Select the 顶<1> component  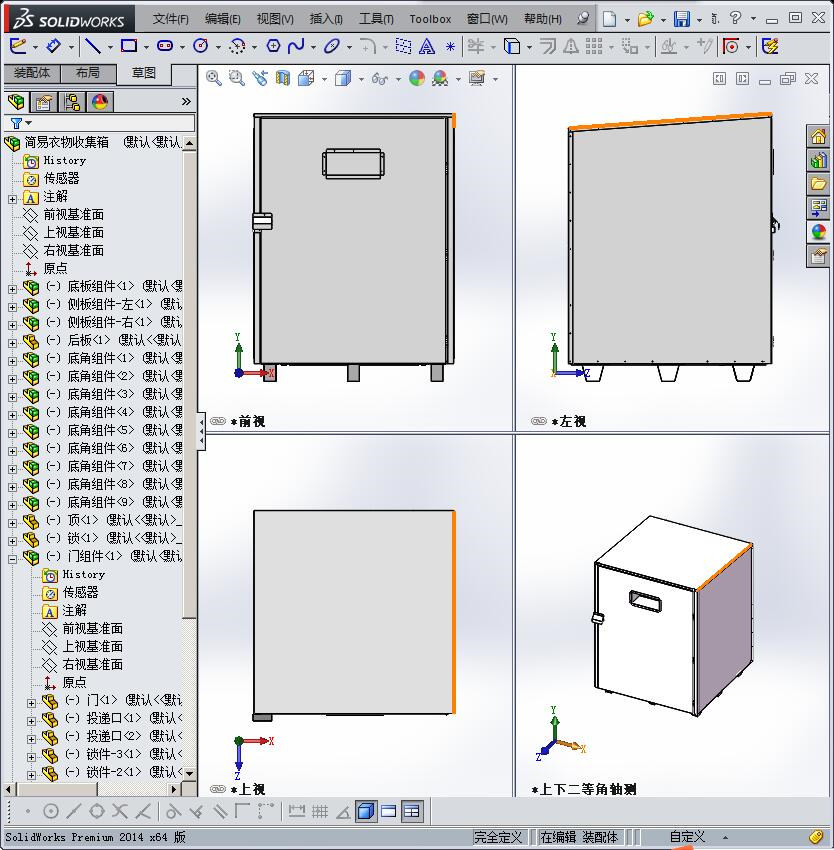pyautogui.click(x=83, y=520)
